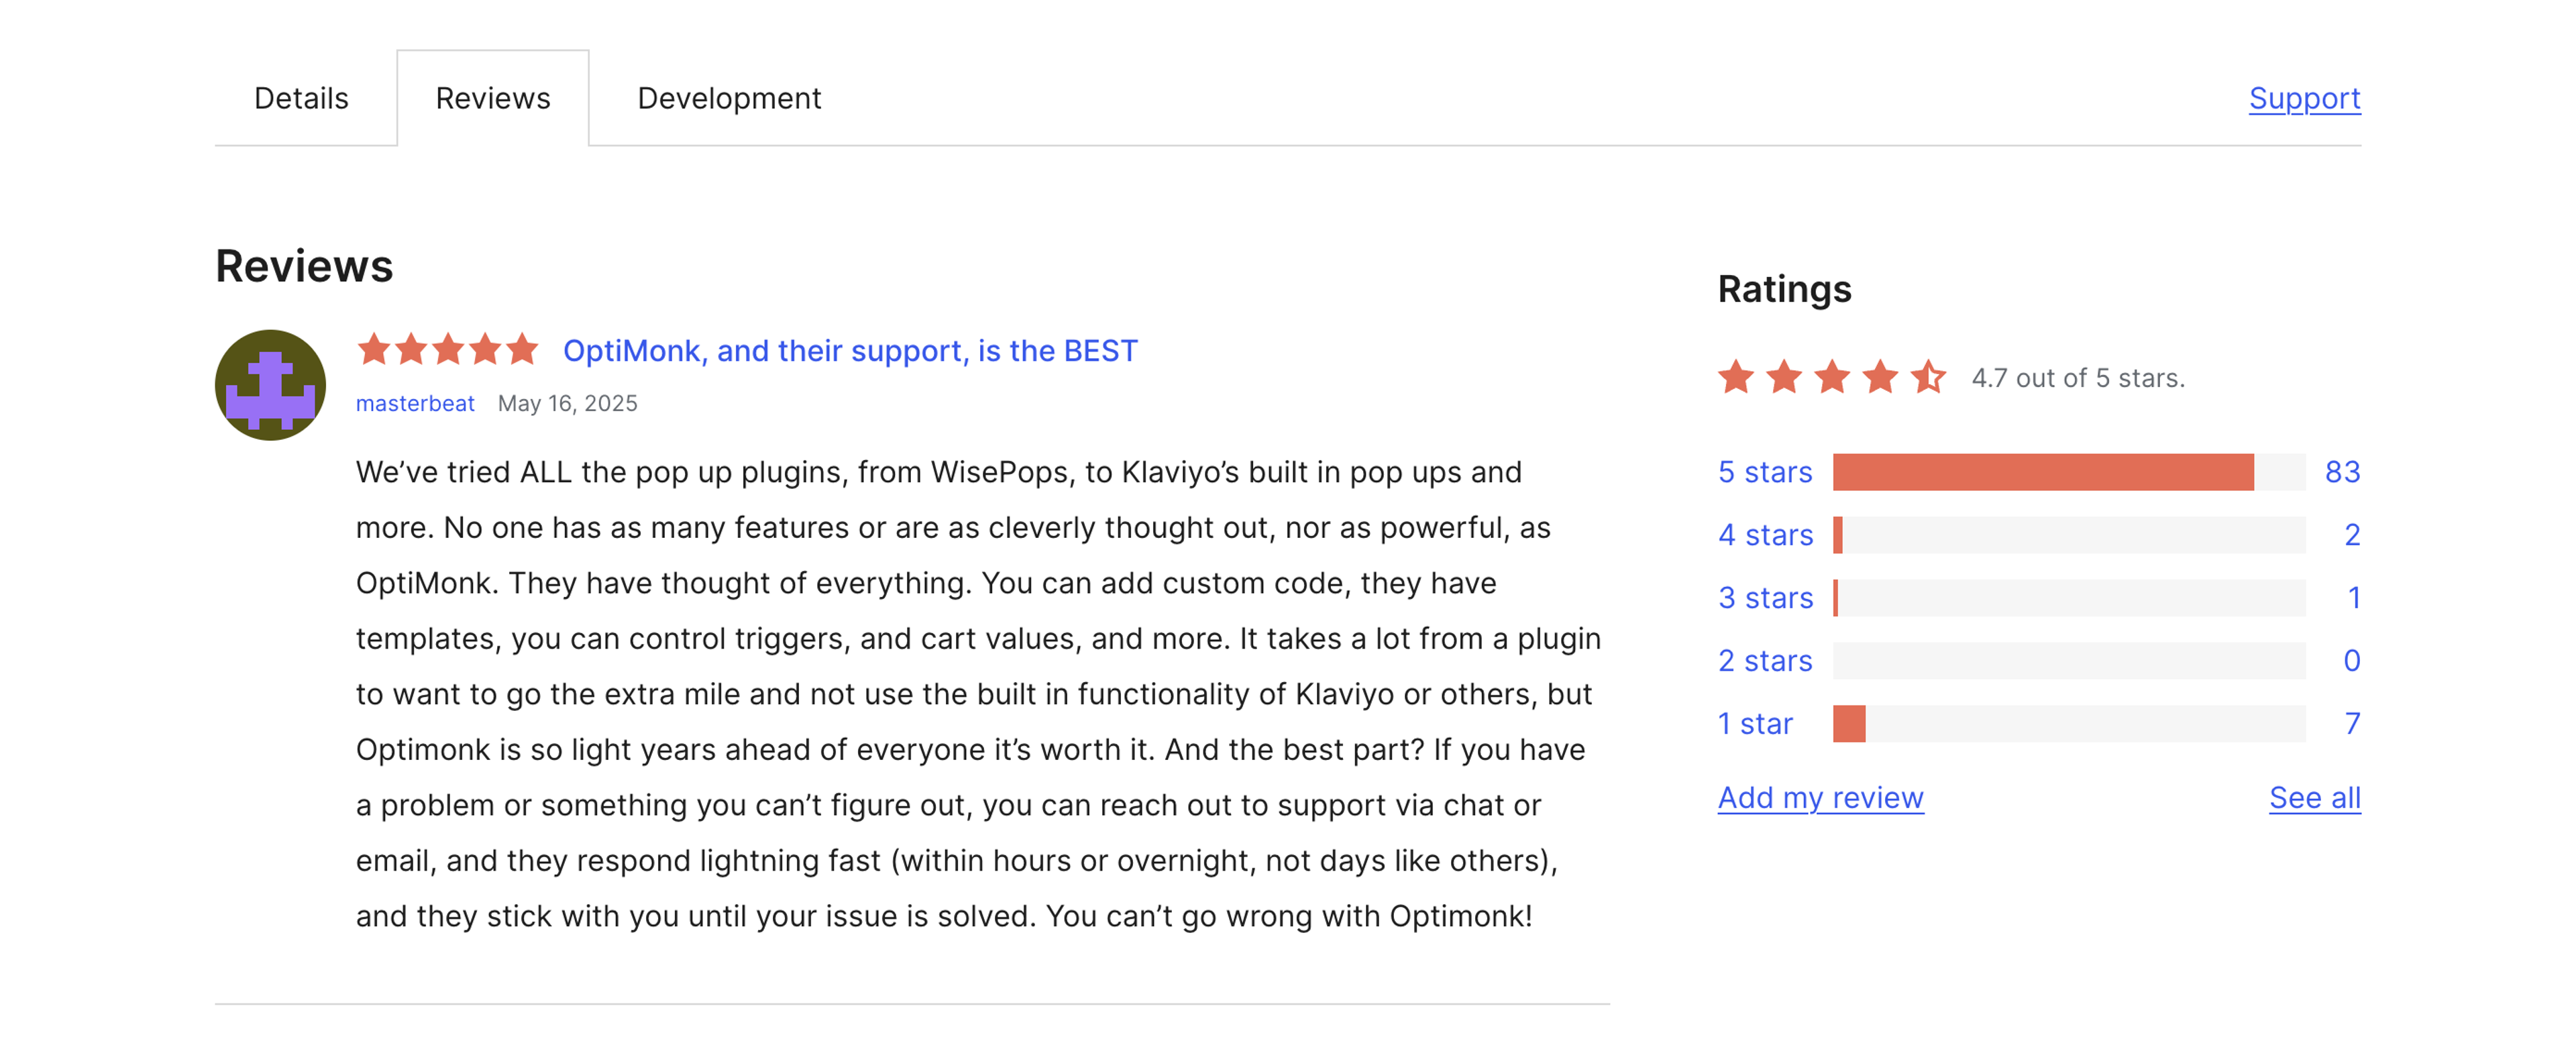
Task: Switch to the Details tab
Action: click(301, 98)
